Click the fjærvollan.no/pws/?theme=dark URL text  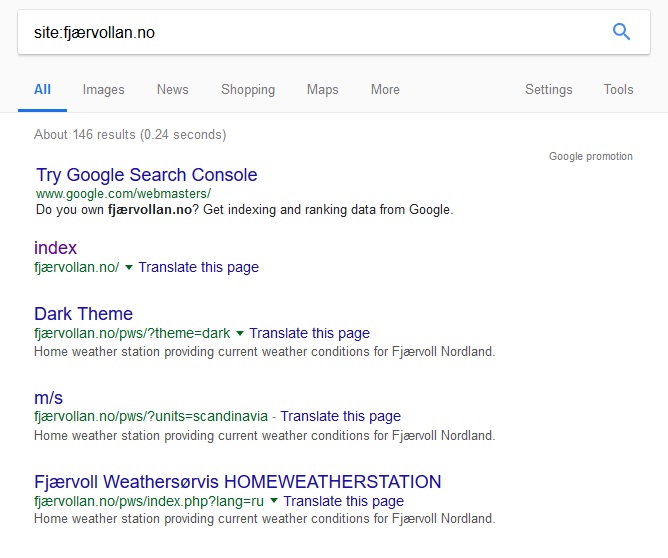132,333
